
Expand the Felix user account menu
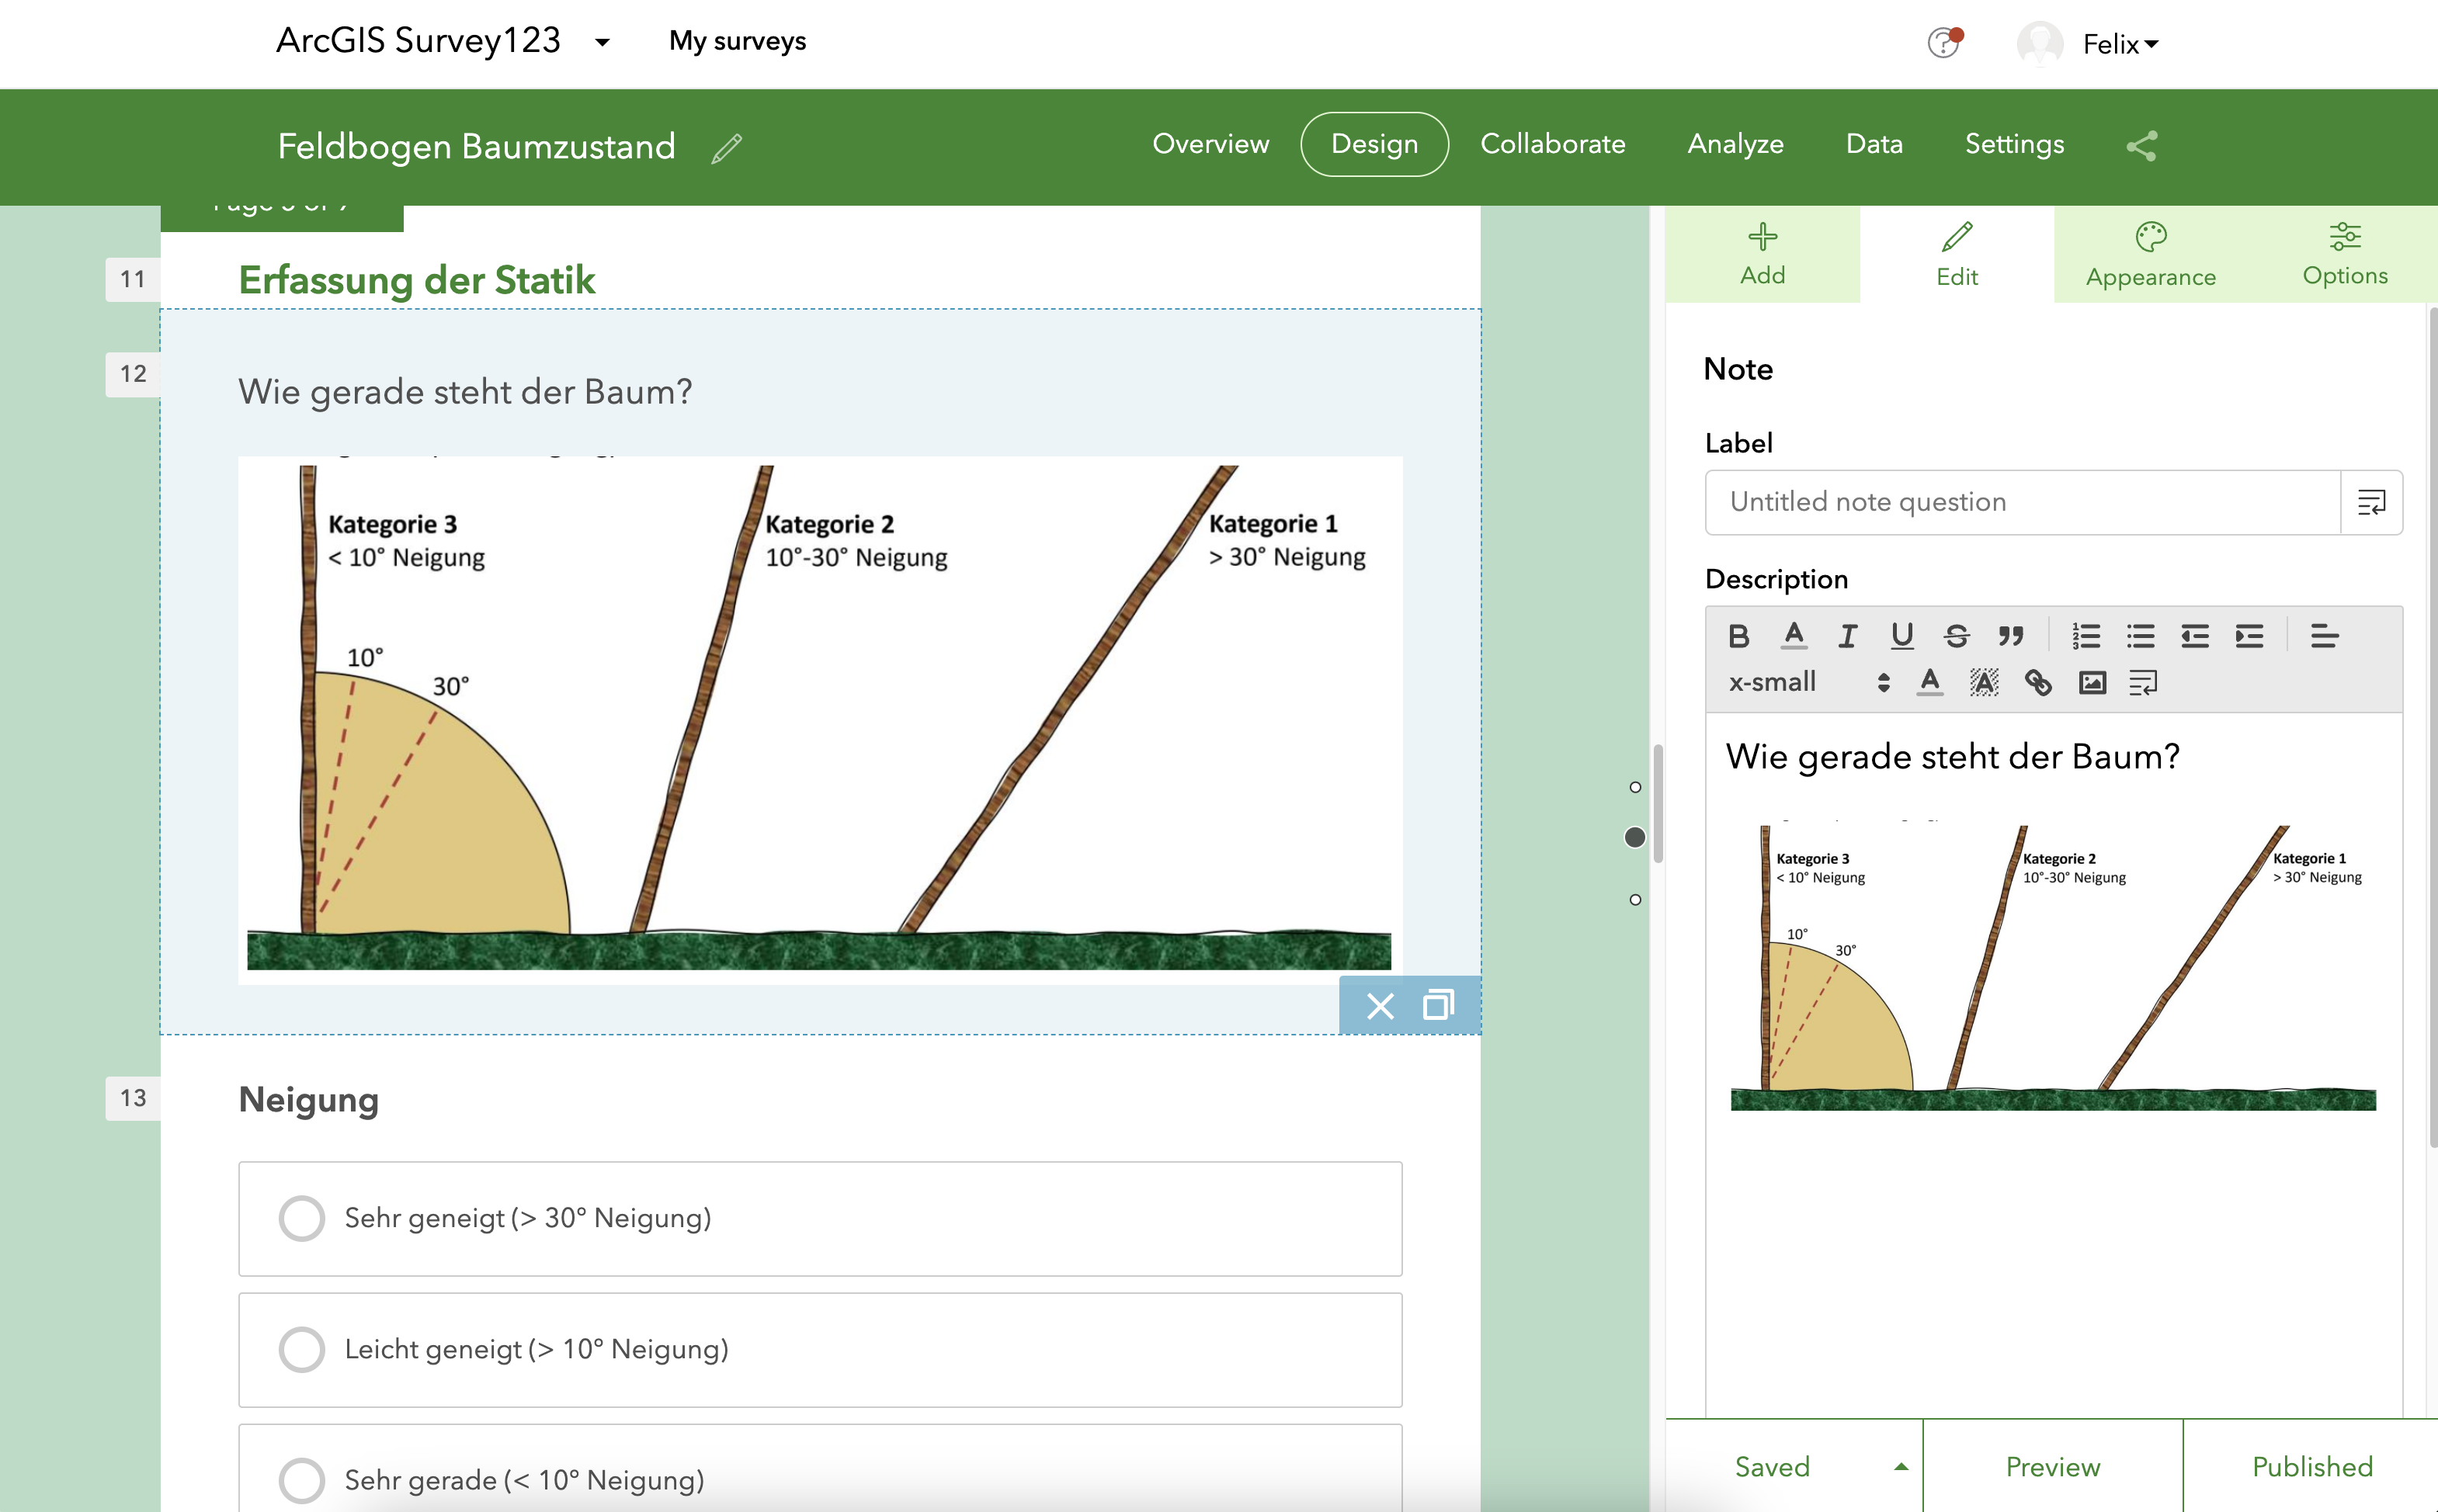click(2120, 44)
